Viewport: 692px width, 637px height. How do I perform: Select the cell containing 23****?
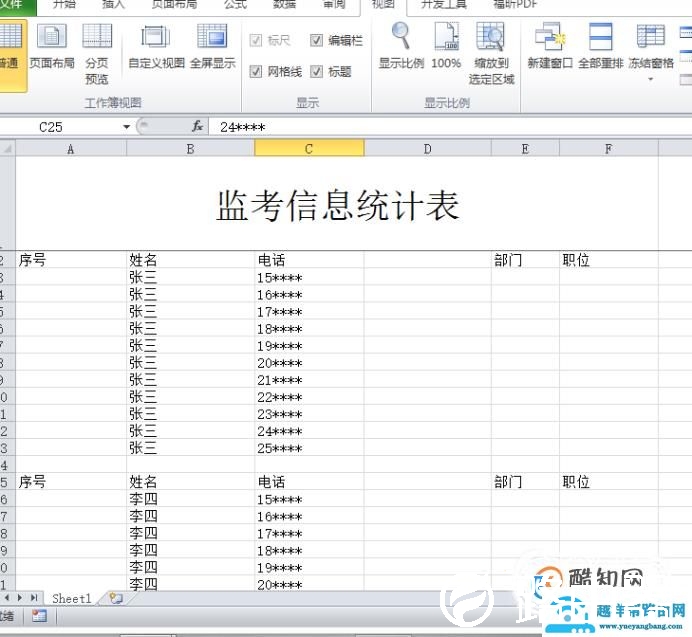[x=309, y=414]
